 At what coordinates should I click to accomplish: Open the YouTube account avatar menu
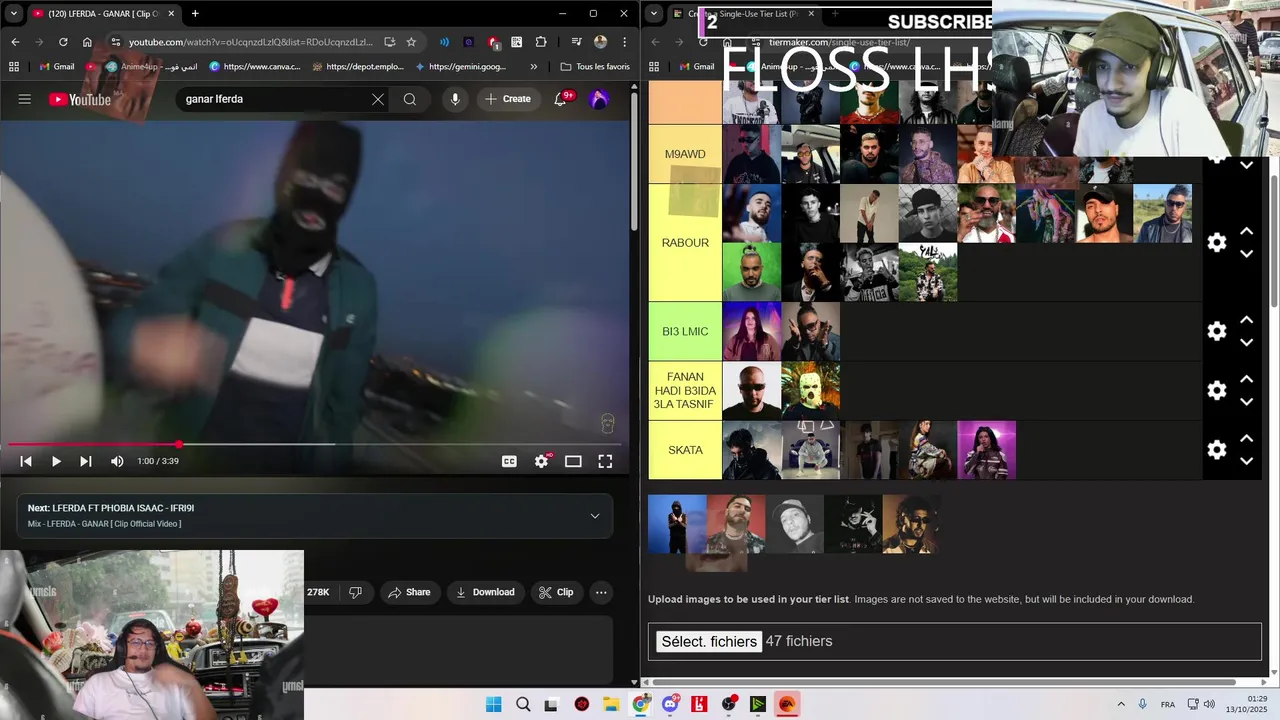pos(600,99)
